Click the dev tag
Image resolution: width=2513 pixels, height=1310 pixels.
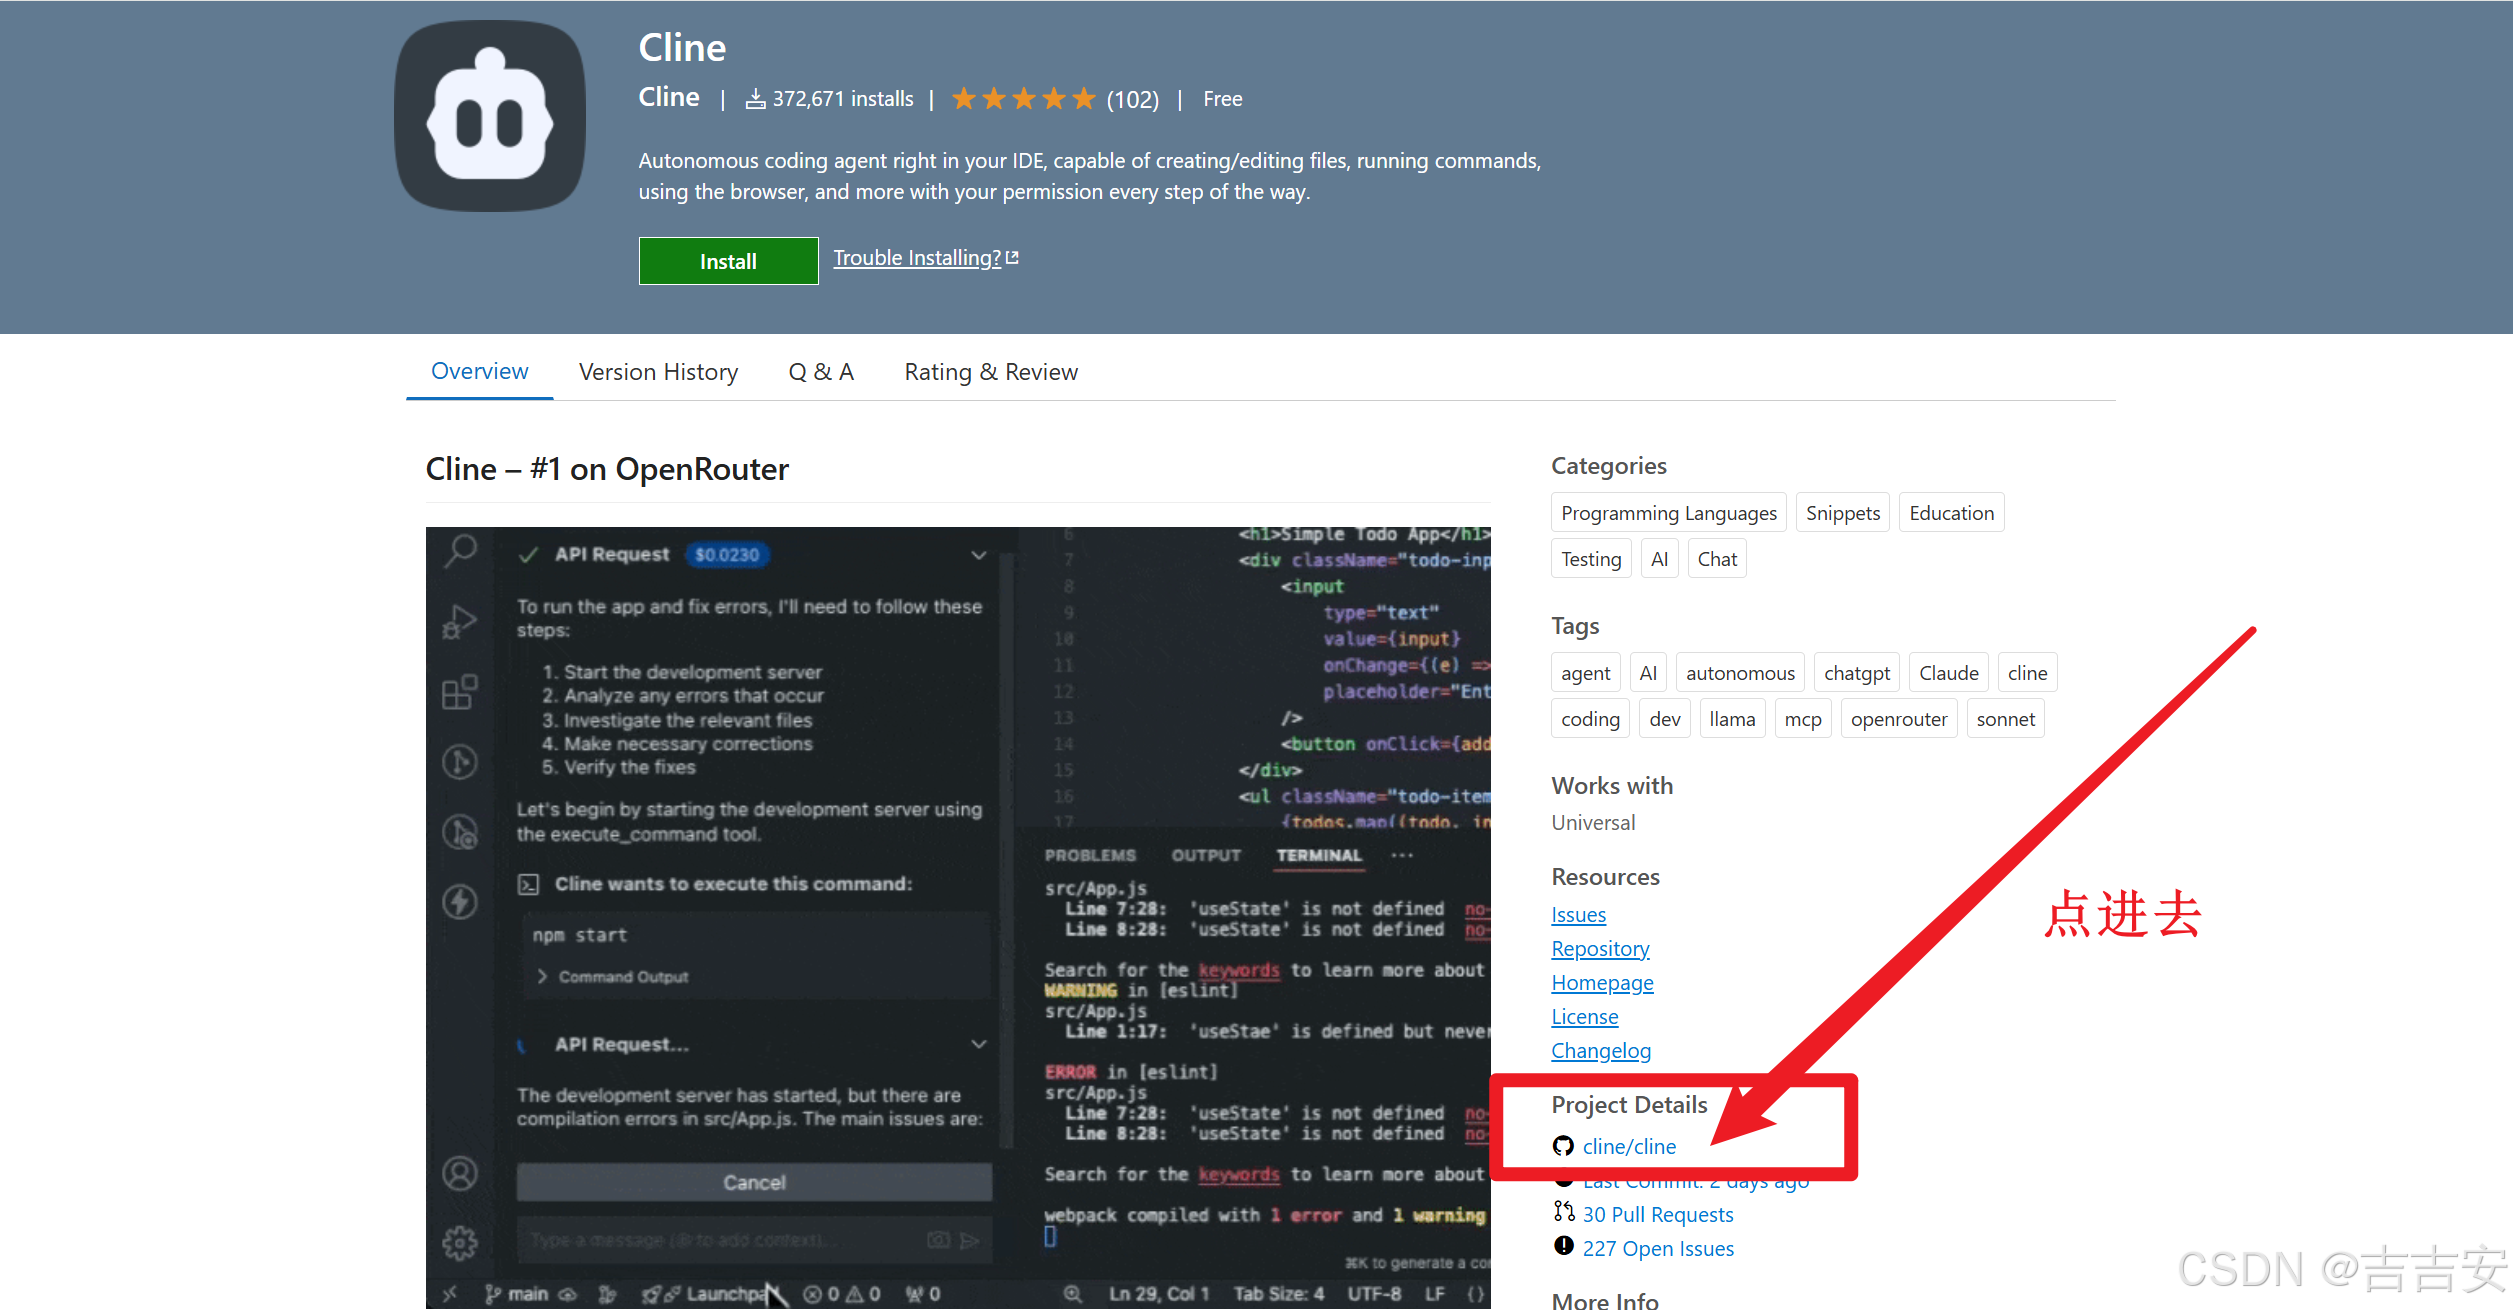(1664, 719)
